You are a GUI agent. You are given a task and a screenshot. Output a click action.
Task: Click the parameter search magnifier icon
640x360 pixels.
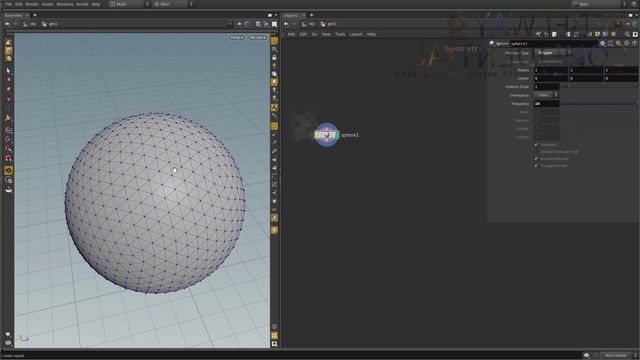pos(619,43)
